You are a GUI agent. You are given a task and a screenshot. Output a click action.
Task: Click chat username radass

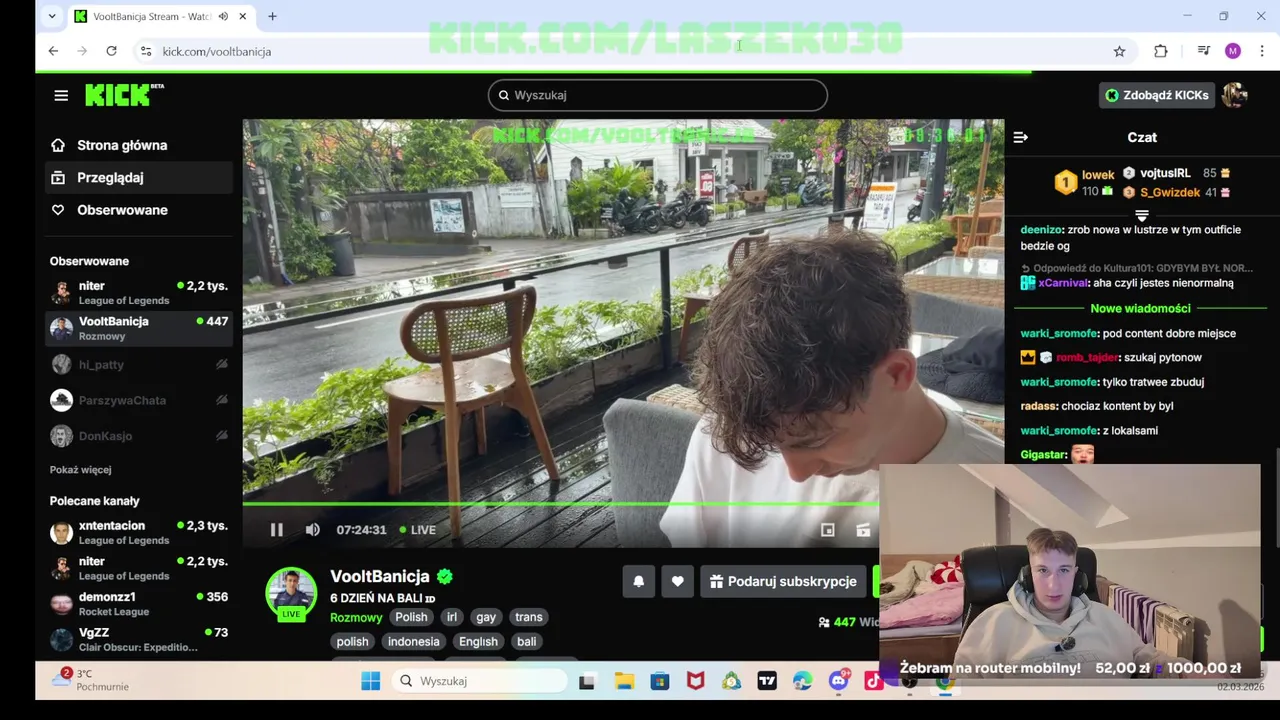[x=1038, y=406]
